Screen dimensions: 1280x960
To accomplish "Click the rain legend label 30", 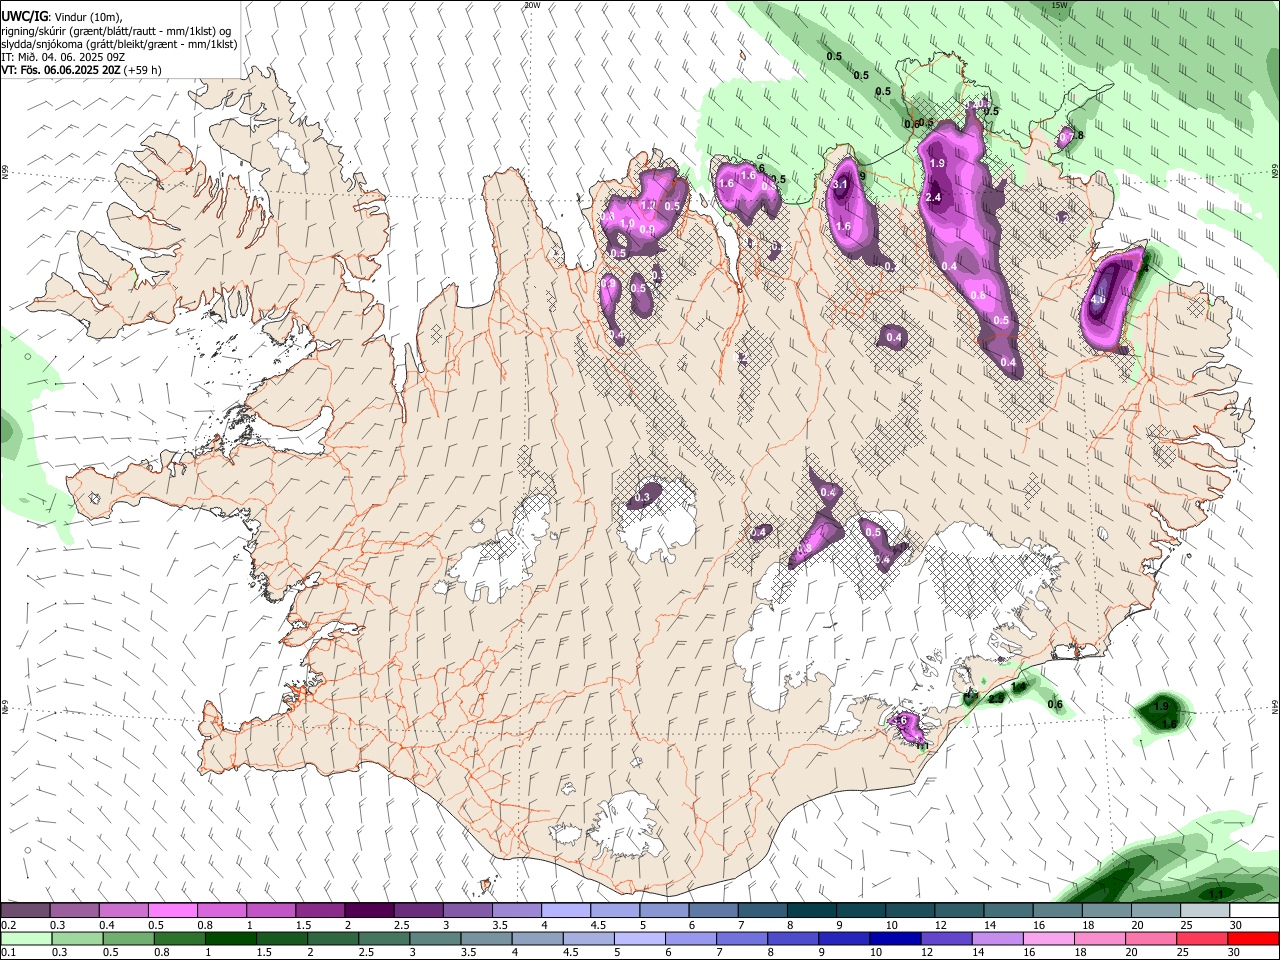I will point(1236,953).
